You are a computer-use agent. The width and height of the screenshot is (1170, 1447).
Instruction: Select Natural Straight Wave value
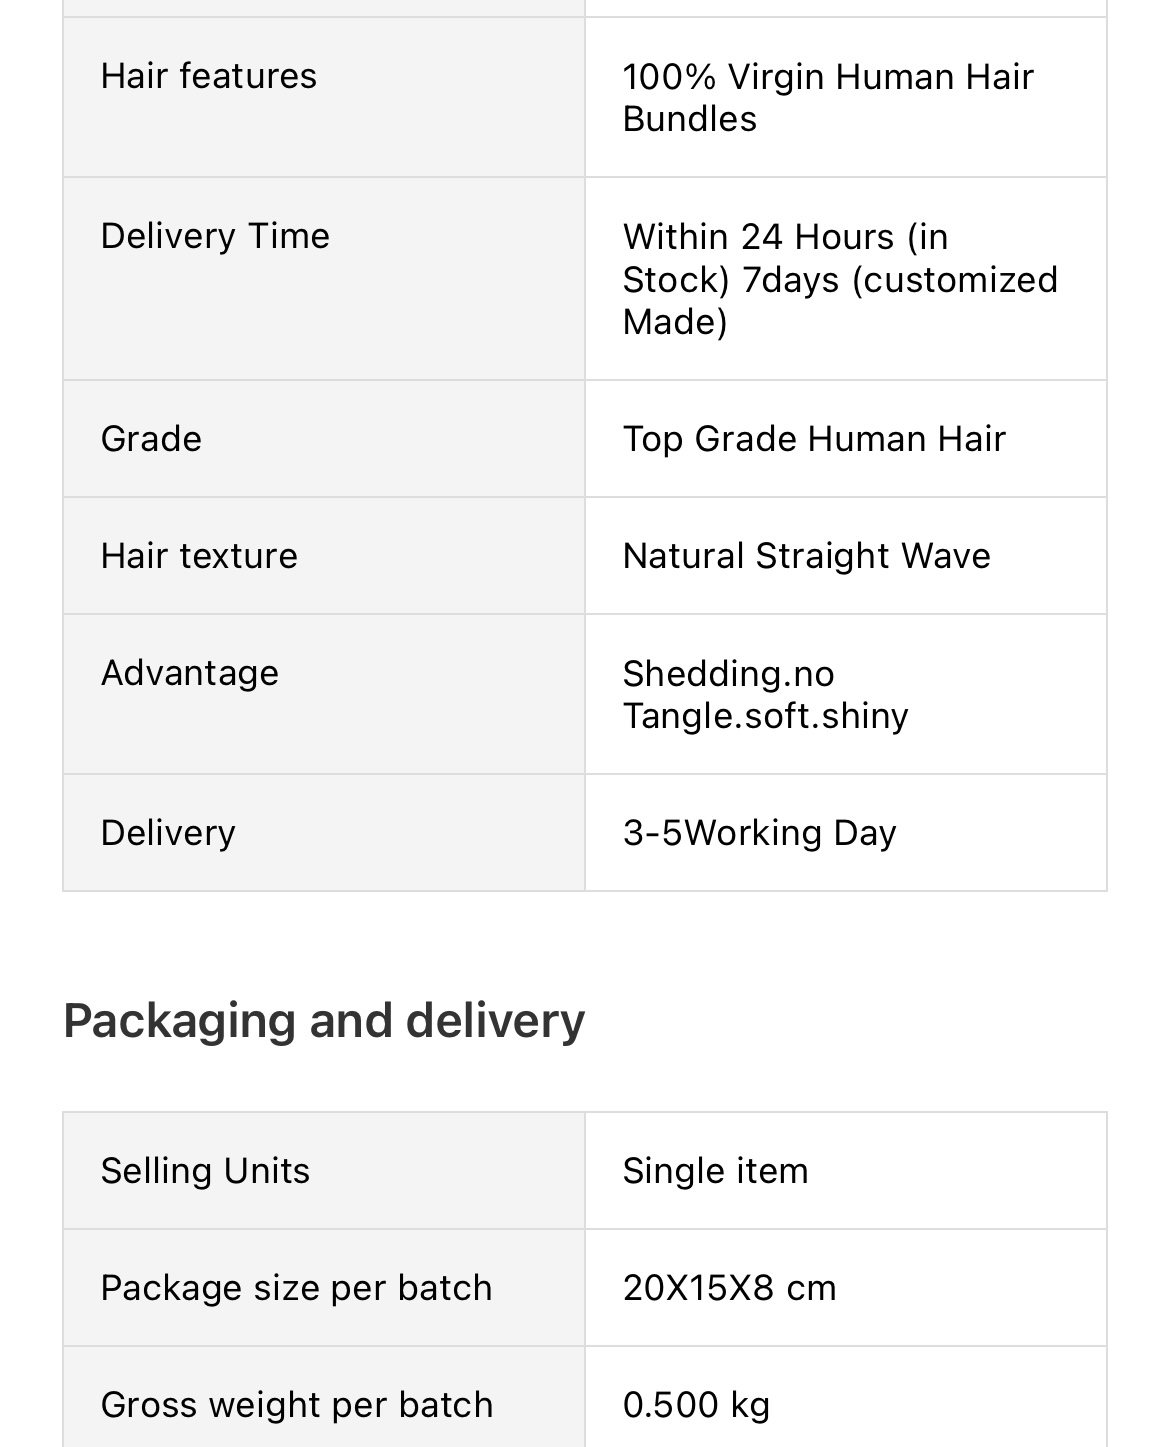806,556
